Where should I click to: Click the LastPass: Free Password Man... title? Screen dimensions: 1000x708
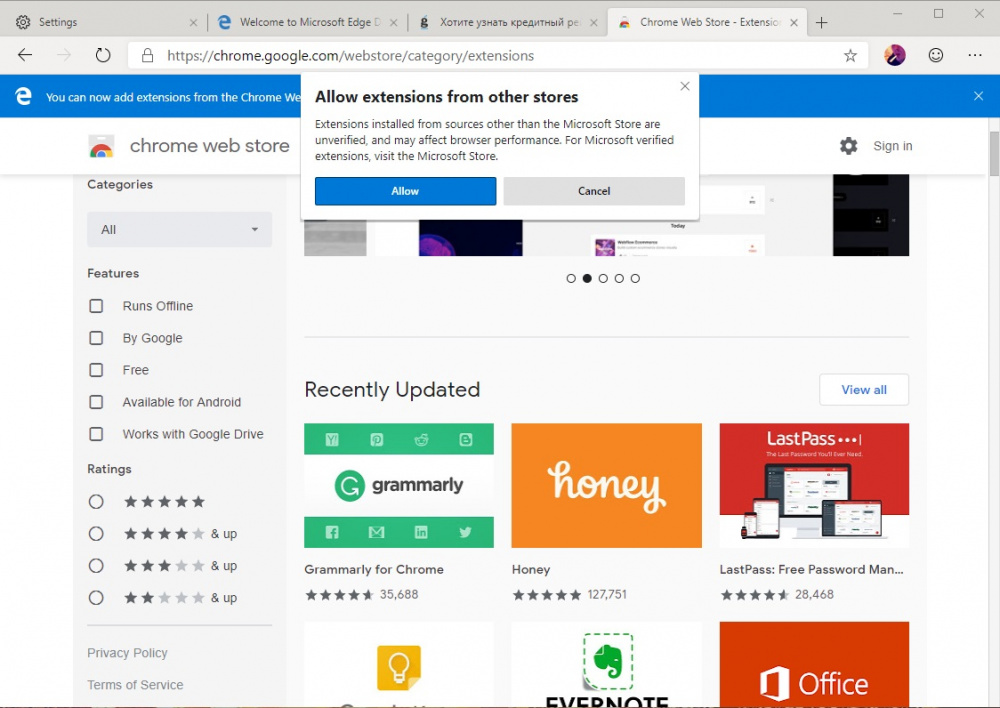[811, 570]
